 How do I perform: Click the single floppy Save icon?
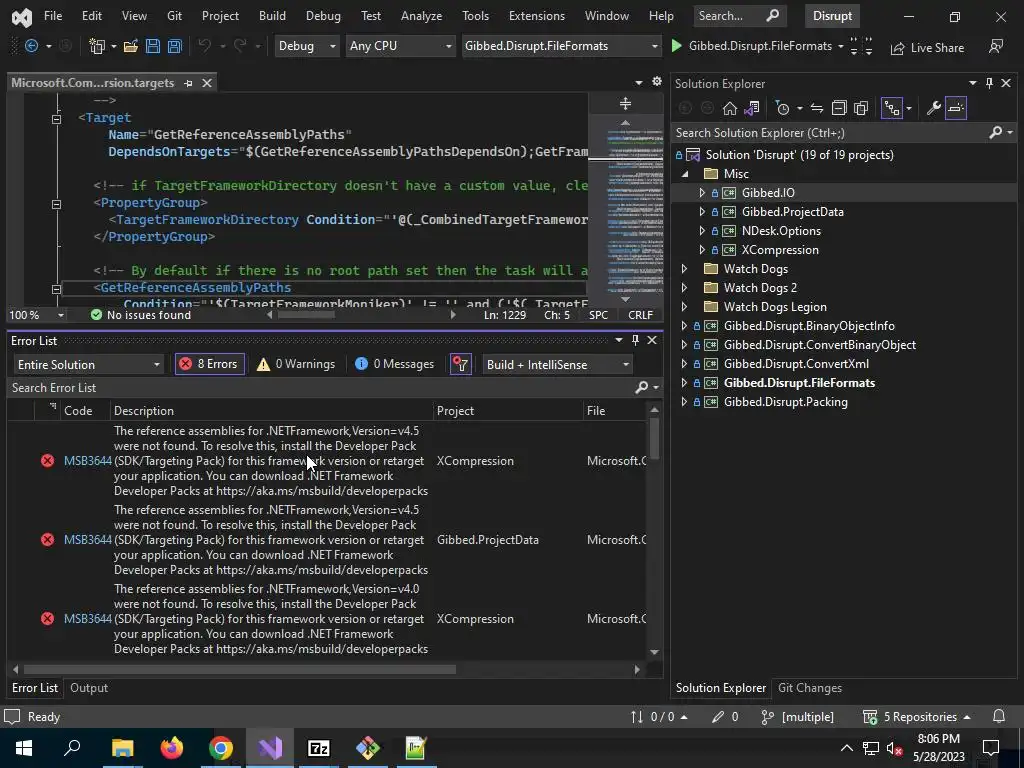[153, 46]
